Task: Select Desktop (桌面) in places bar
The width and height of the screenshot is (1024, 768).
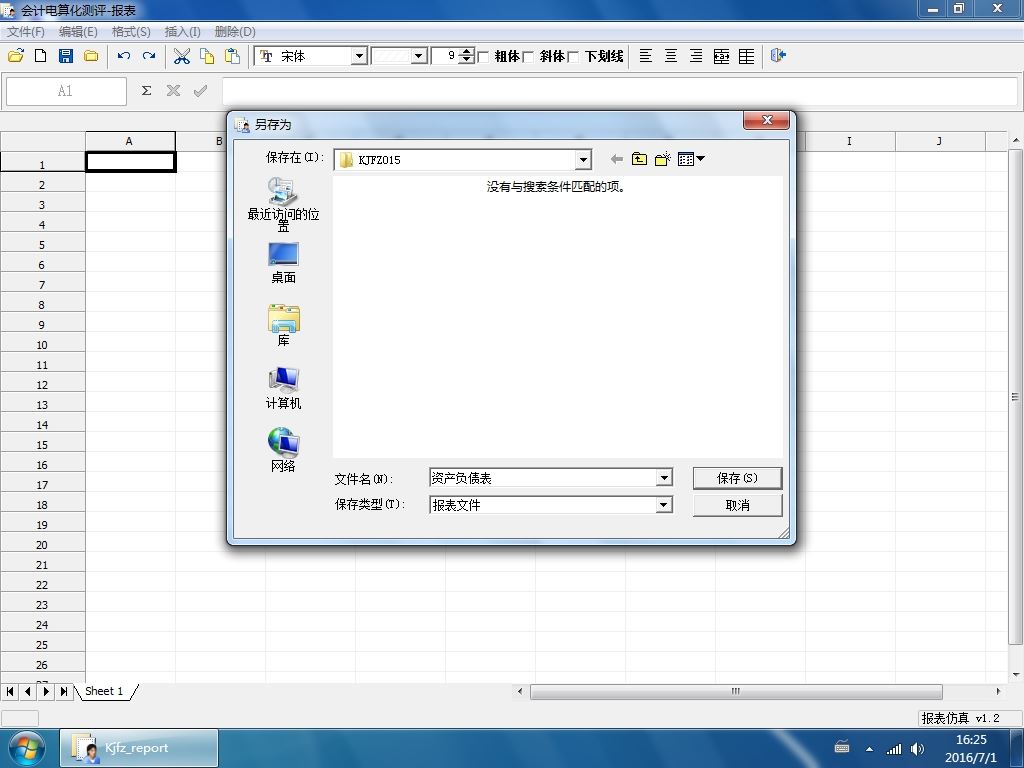Action: 283,263
